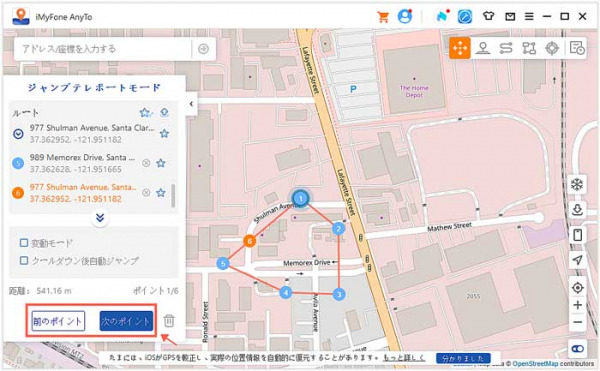Viewport: 600px width, 371px height.
Task: Toggle the switch at map bottom right
Action: coord(577,348)
